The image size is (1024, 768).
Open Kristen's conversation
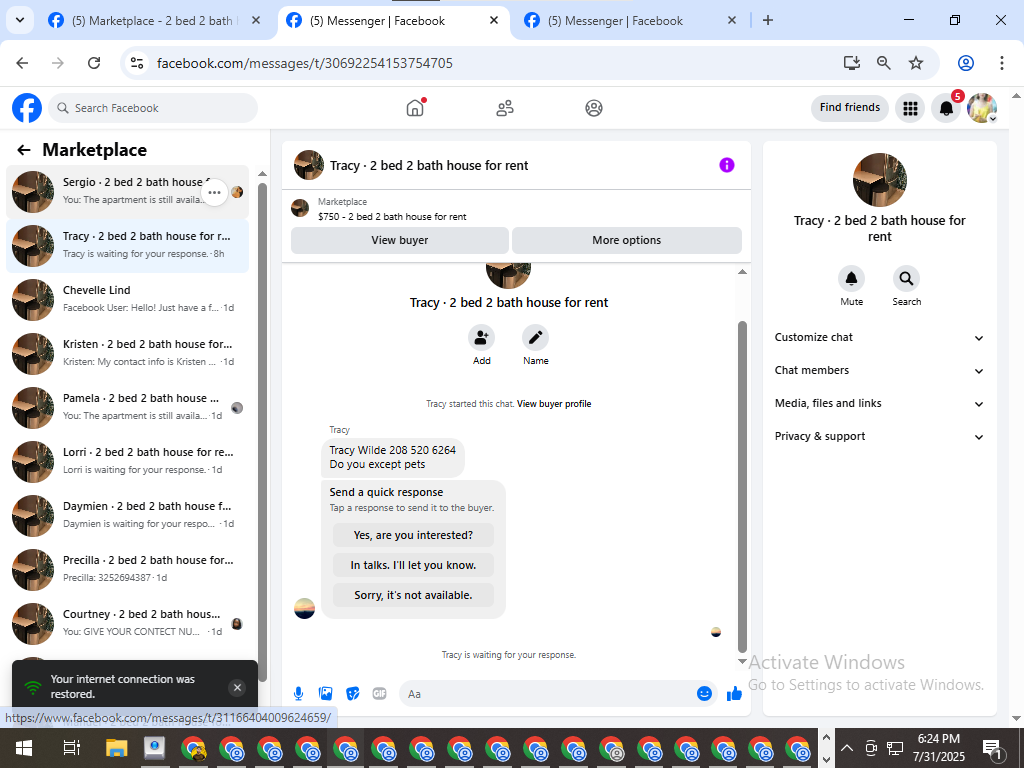pyautogui.click(x=127, y=354)
